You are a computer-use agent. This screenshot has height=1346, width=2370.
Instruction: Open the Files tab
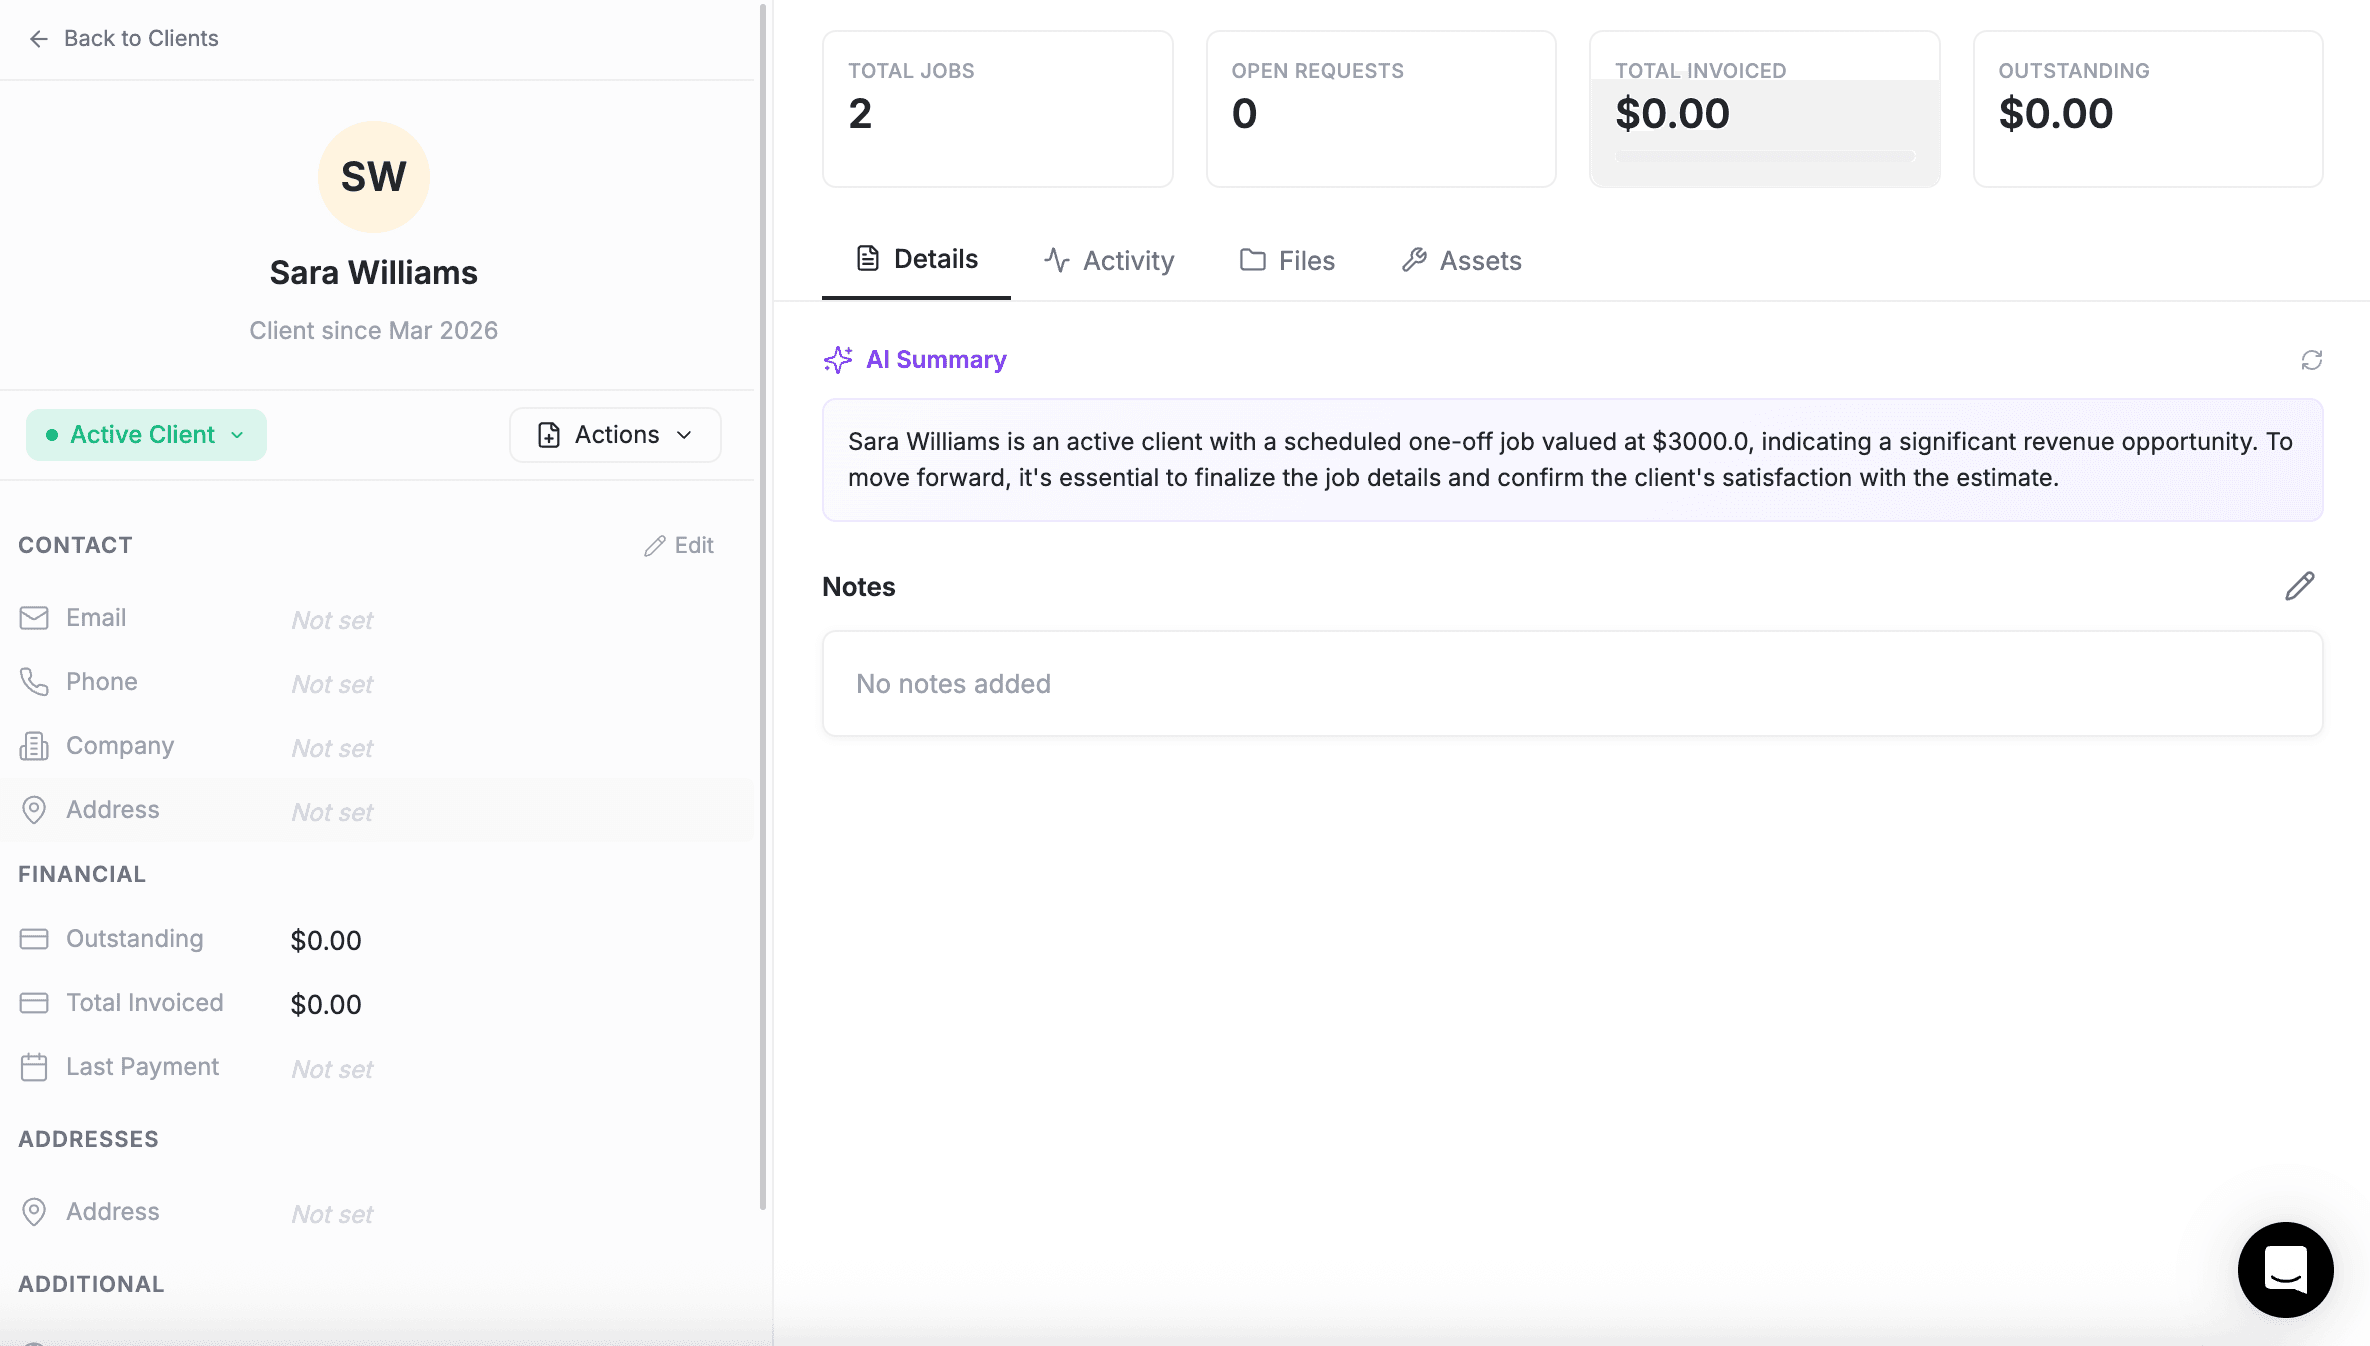[1287, 260]
